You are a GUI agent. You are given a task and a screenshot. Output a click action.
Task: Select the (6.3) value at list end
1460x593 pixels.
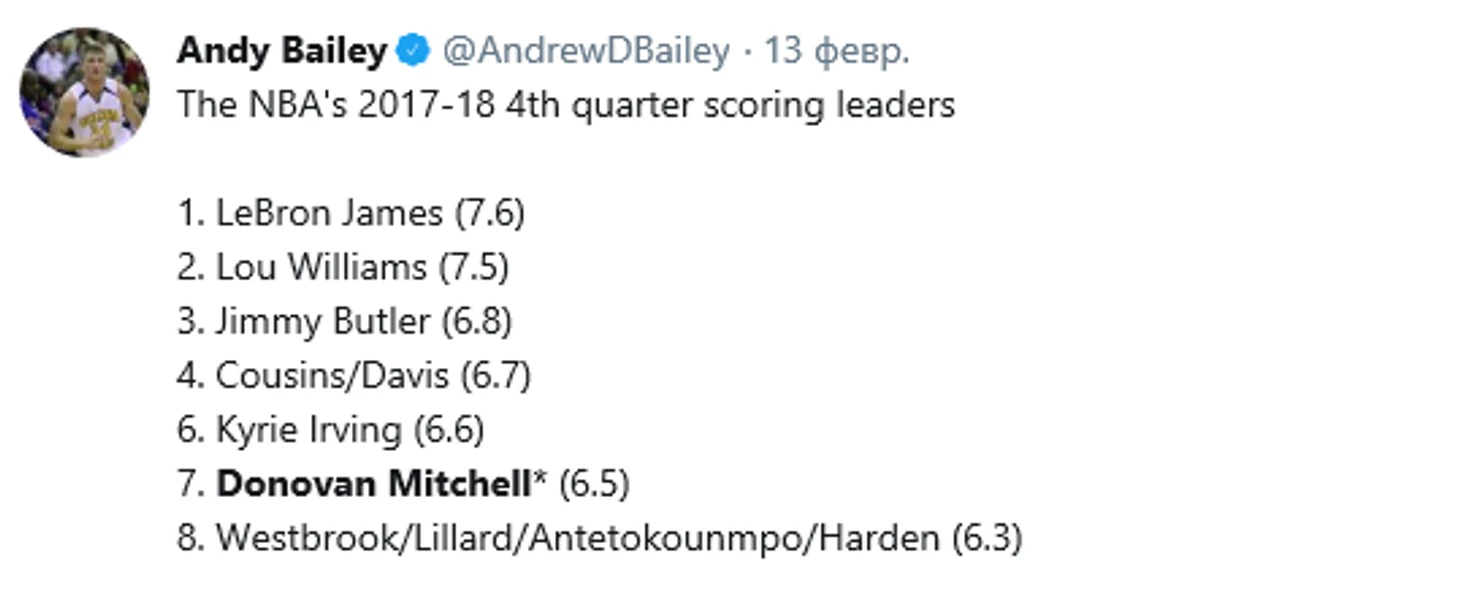coord(987,538)
